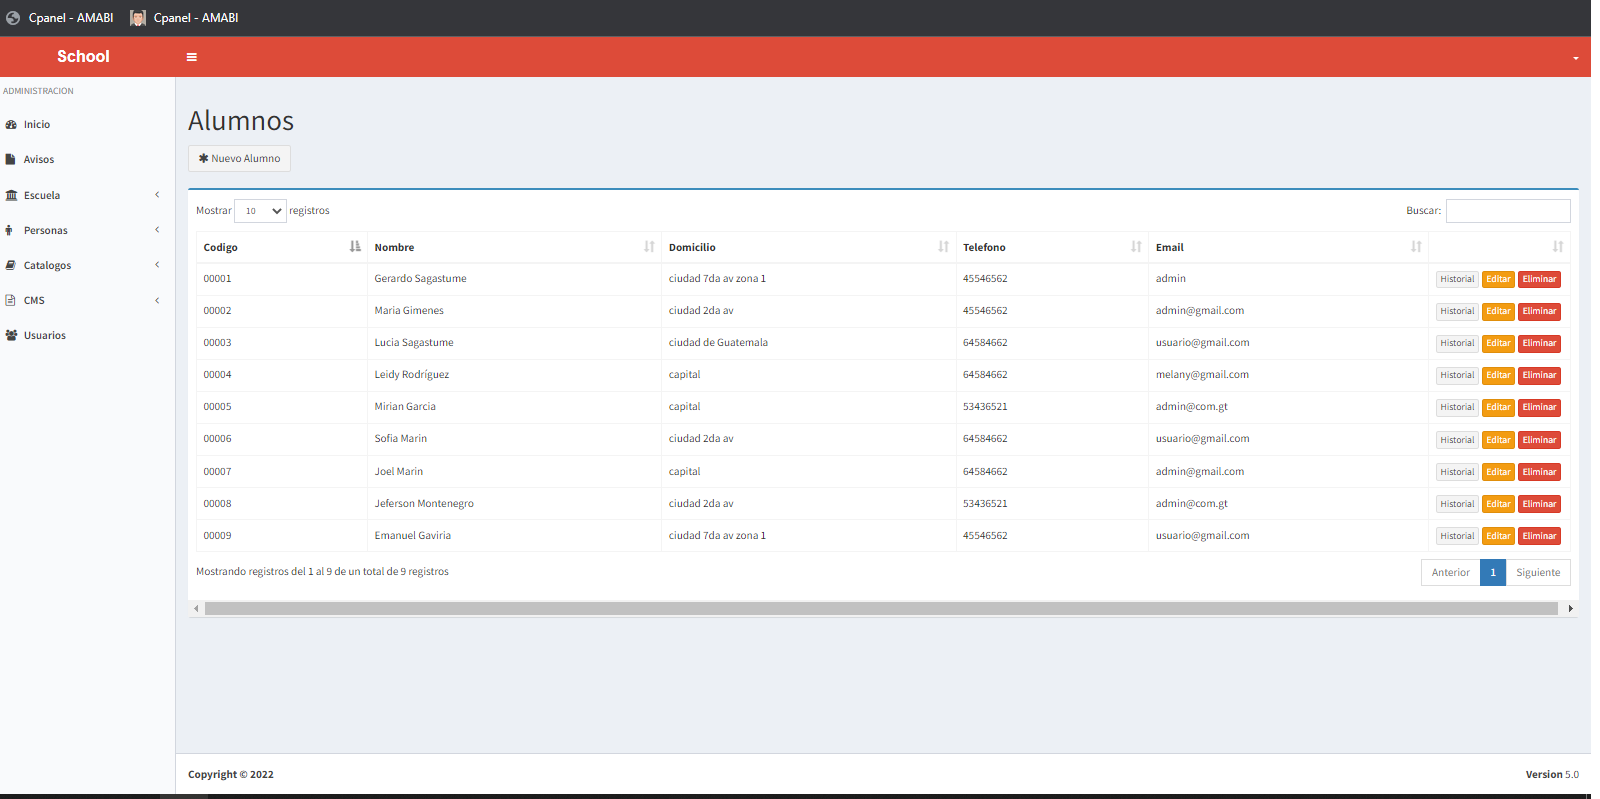The width and height of the screenshot is (1600, 799).
Task: Click the Escuela building icon
Action: tap(11, 195)
